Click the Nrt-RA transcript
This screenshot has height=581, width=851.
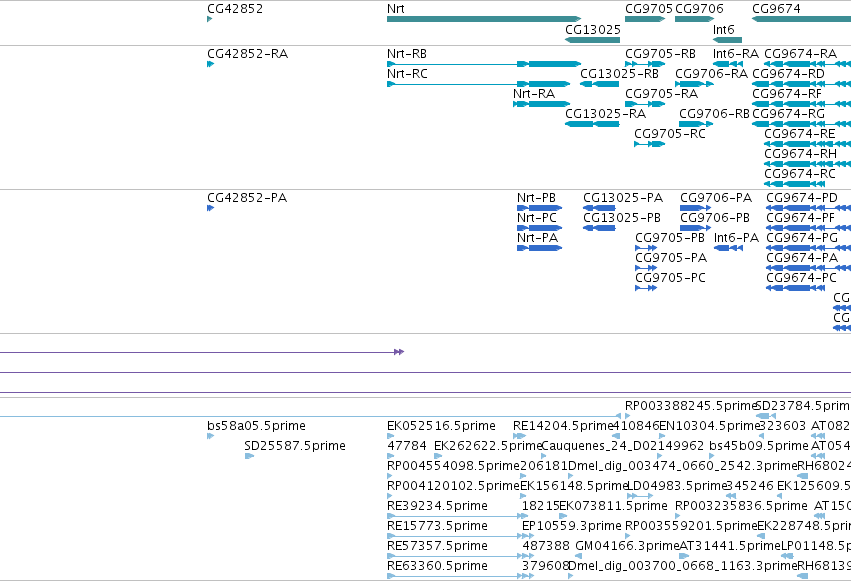click(x=541, y=104)
